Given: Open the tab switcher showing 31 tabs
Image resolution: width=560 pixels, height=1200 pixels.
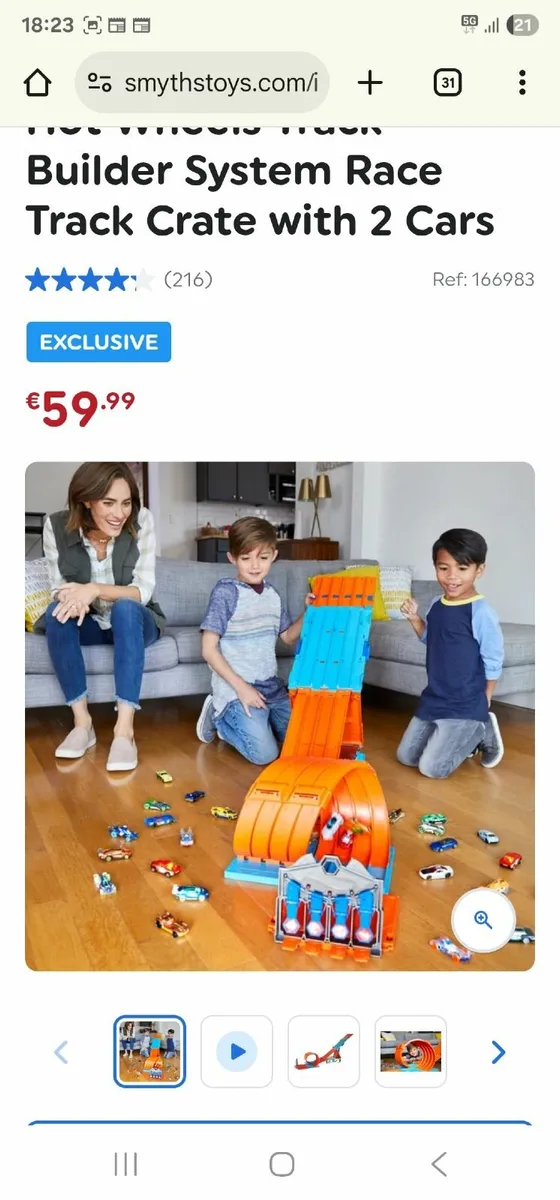Looking at the screenshot, I should [448, 83].
